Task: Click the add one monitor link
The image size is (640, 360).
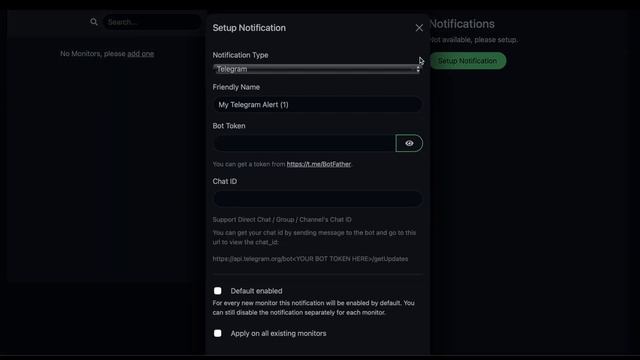Action: (x=140, y=53)
